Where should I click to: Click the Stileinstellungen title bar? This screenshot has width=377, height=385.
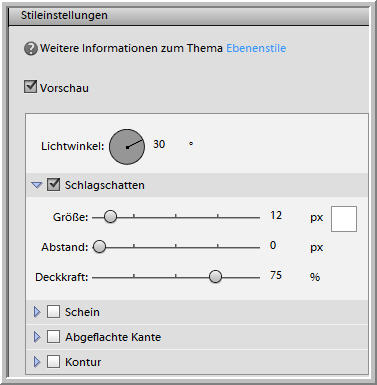[189, 16]
